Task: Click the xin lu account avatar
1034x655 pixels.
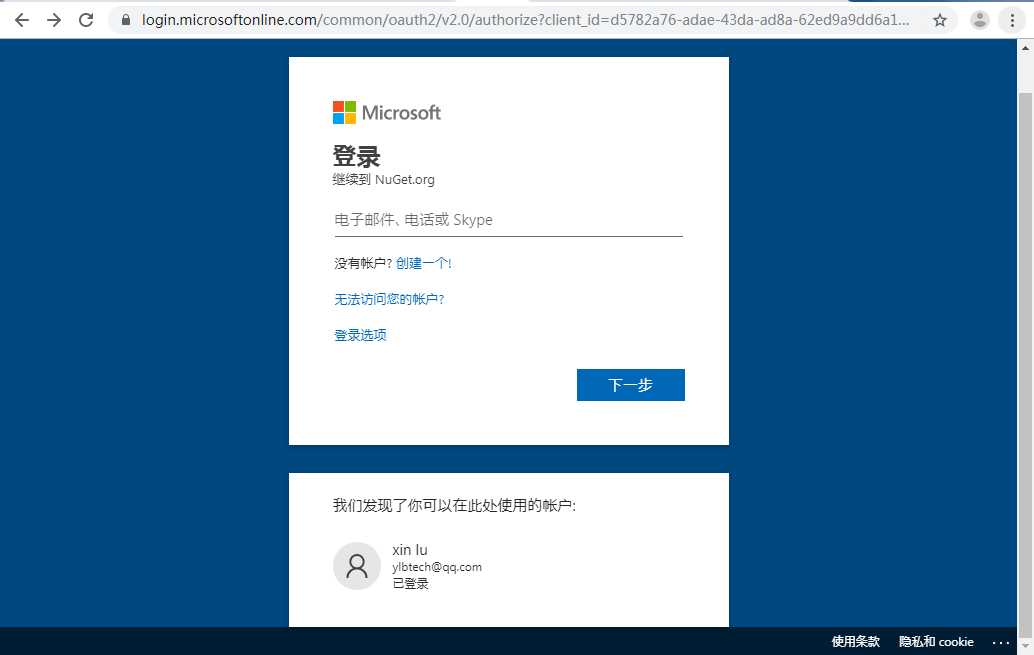Action: pyautogui.click(x=357, y=566)
